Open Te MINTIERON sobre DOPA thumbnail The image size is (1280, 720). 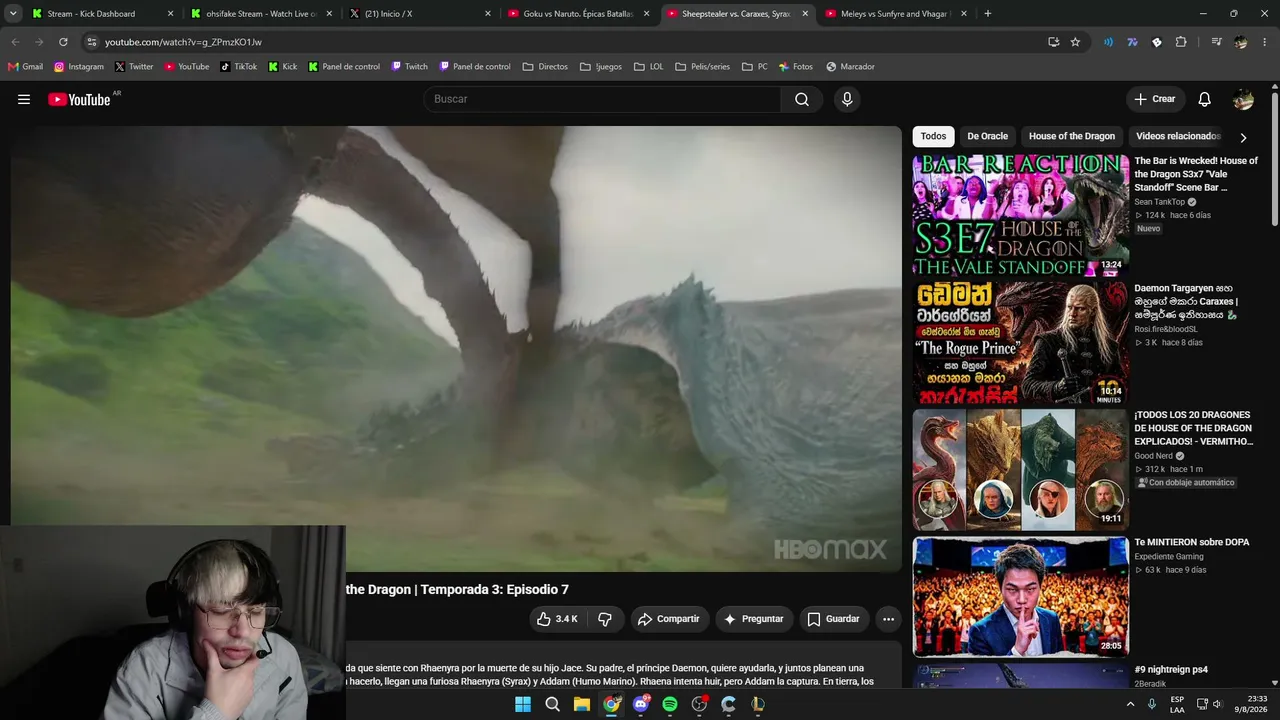(1020, 597)
